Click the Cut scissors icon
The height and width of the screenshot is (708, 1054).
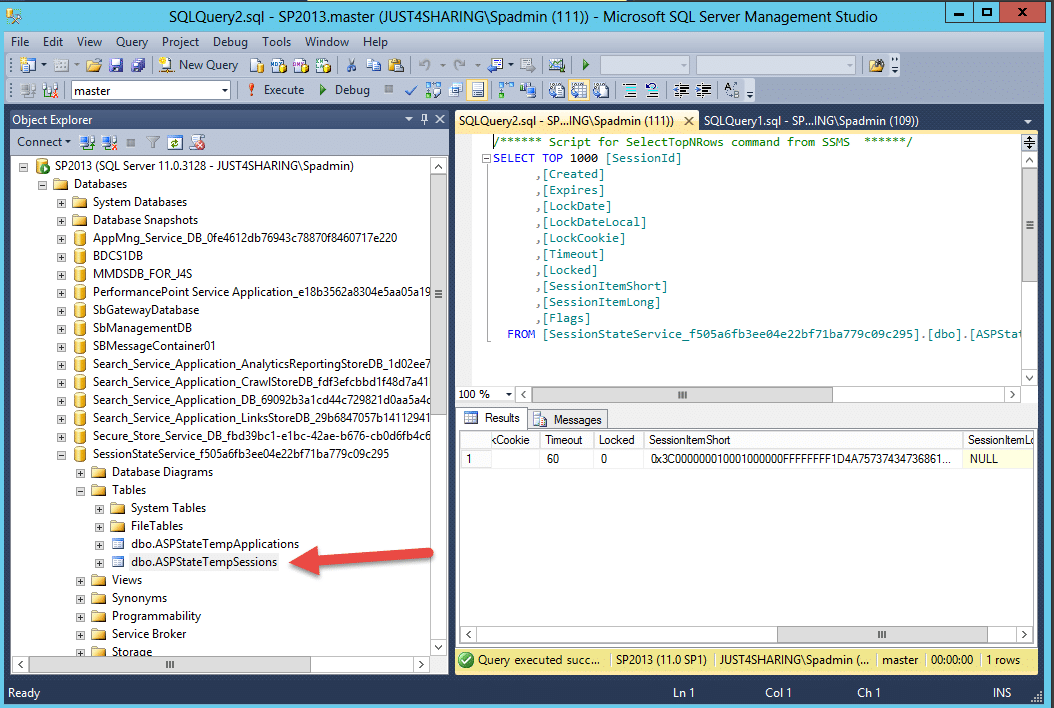pos(351,65)
